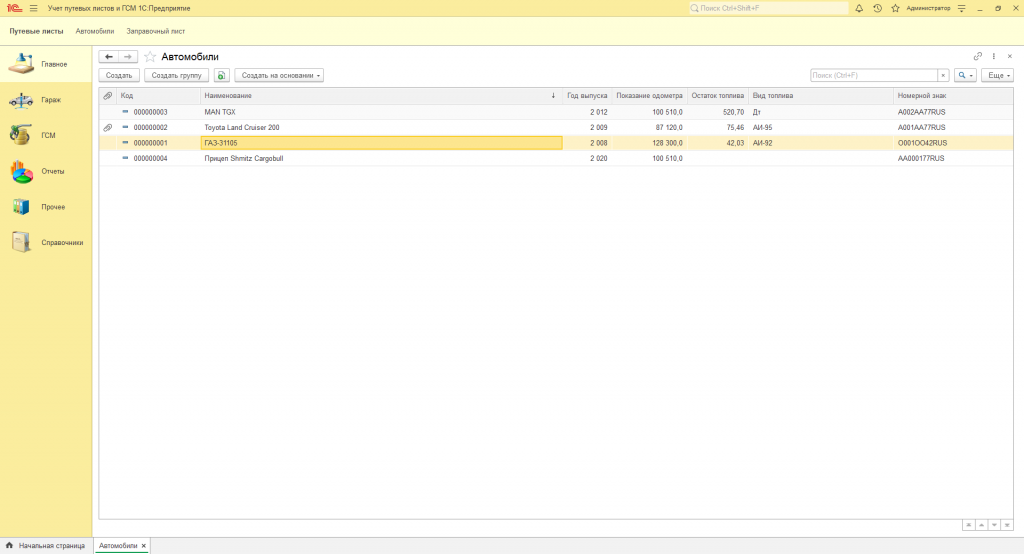Move one row down arrow at list bottom
The image size is (1024, 554).
994,525
